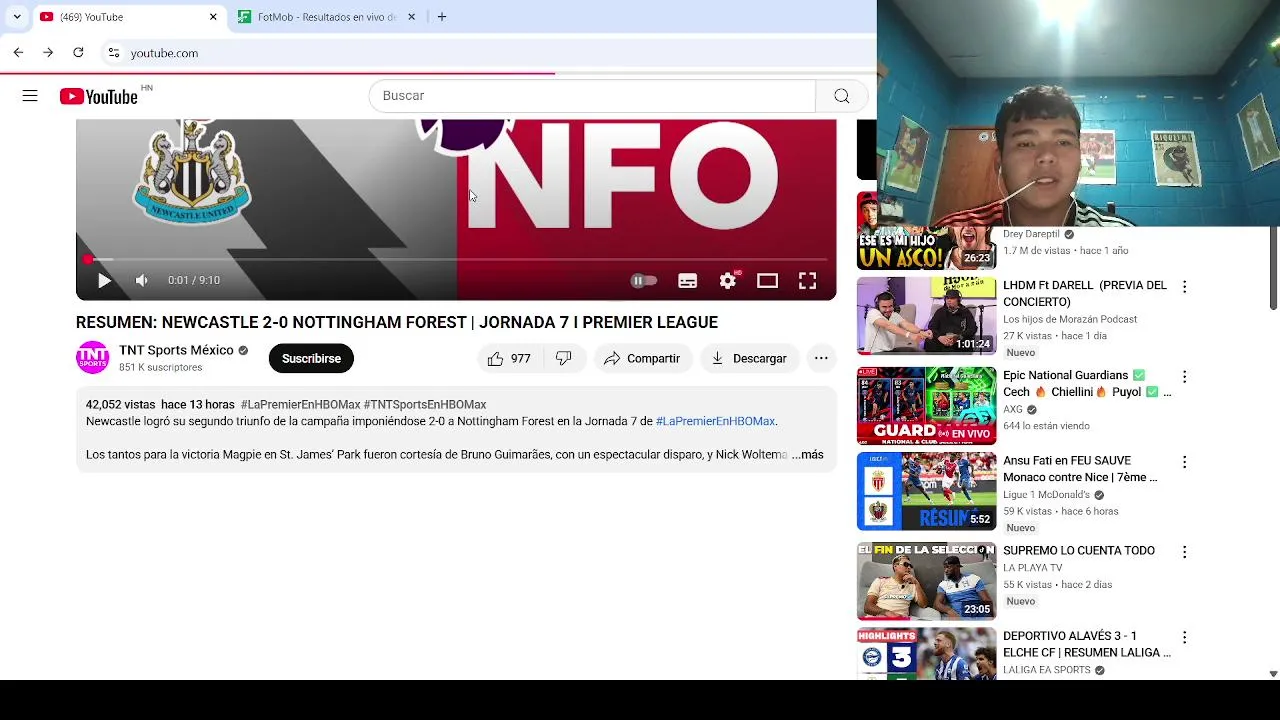The height and width of the screenshot is (720, 1280).
Task: Expand description with ...más
Action: (808, 455)
